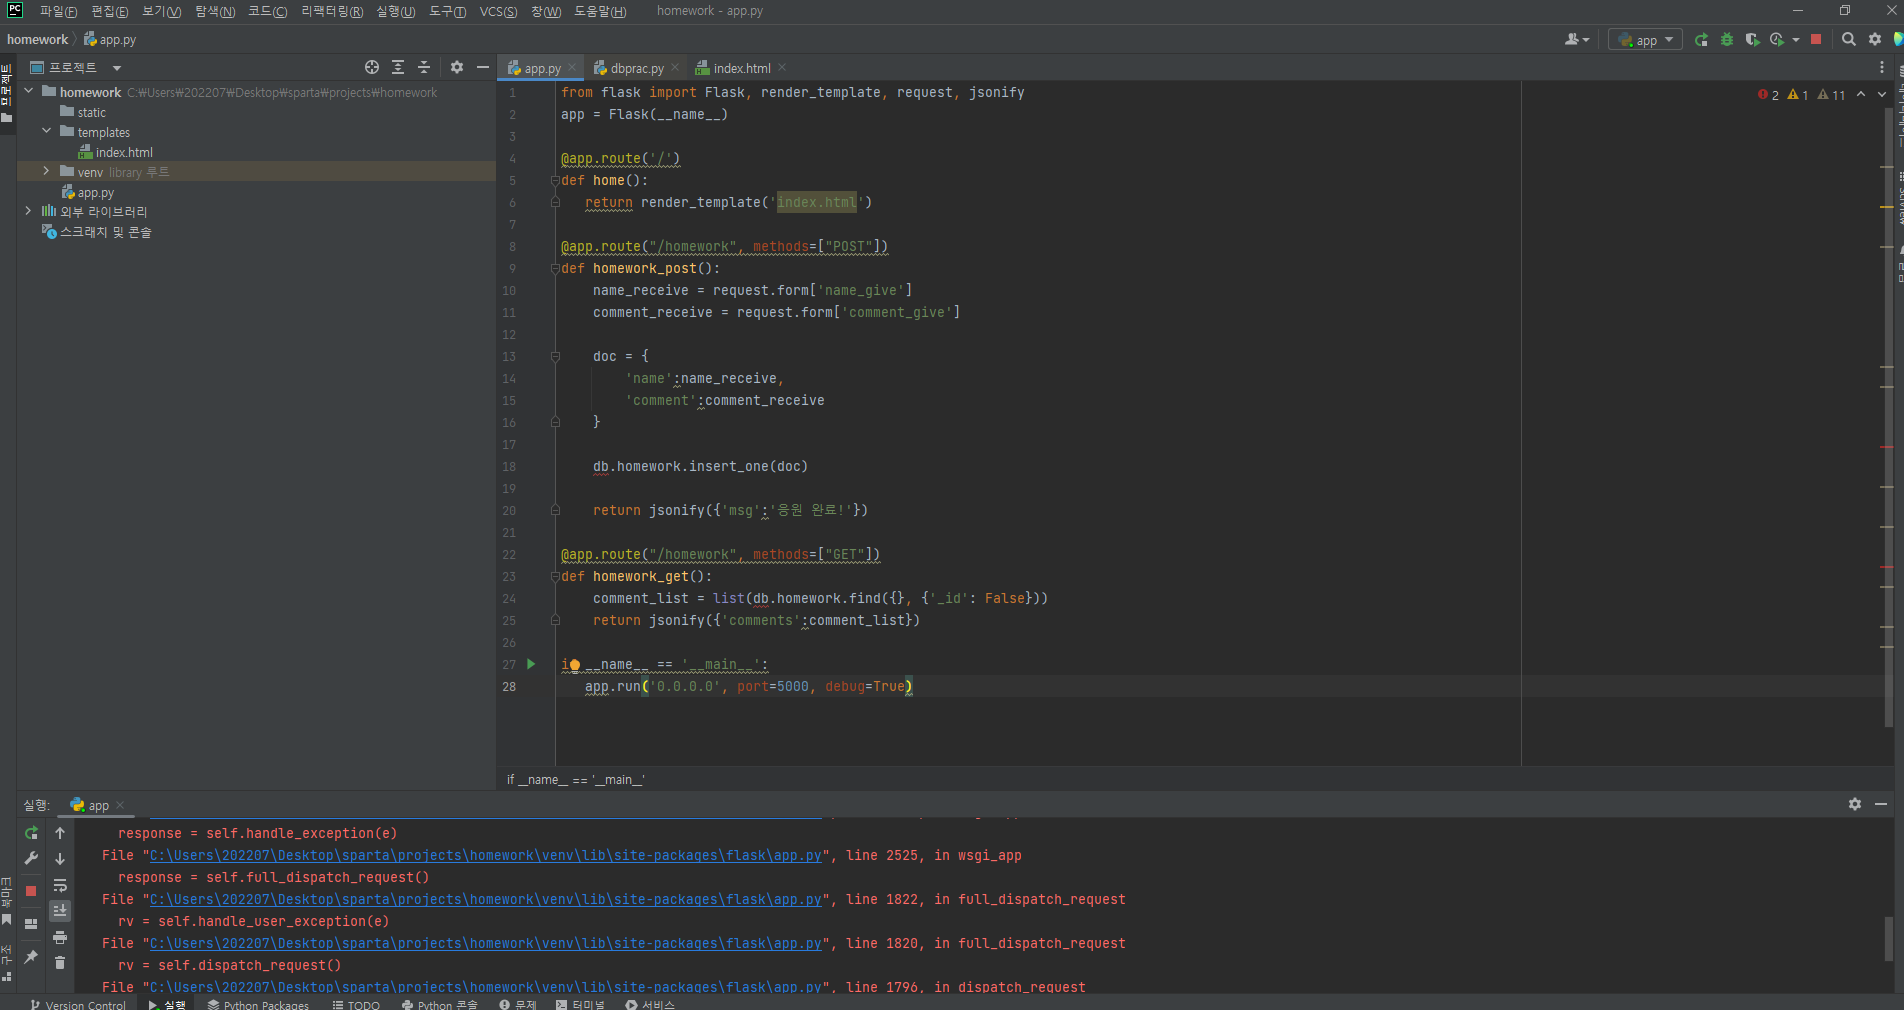The width and height of the screenshot is (1904, 1010).
Task: Toggle soft-wrap in run console
Action: [x=60, y=885]
